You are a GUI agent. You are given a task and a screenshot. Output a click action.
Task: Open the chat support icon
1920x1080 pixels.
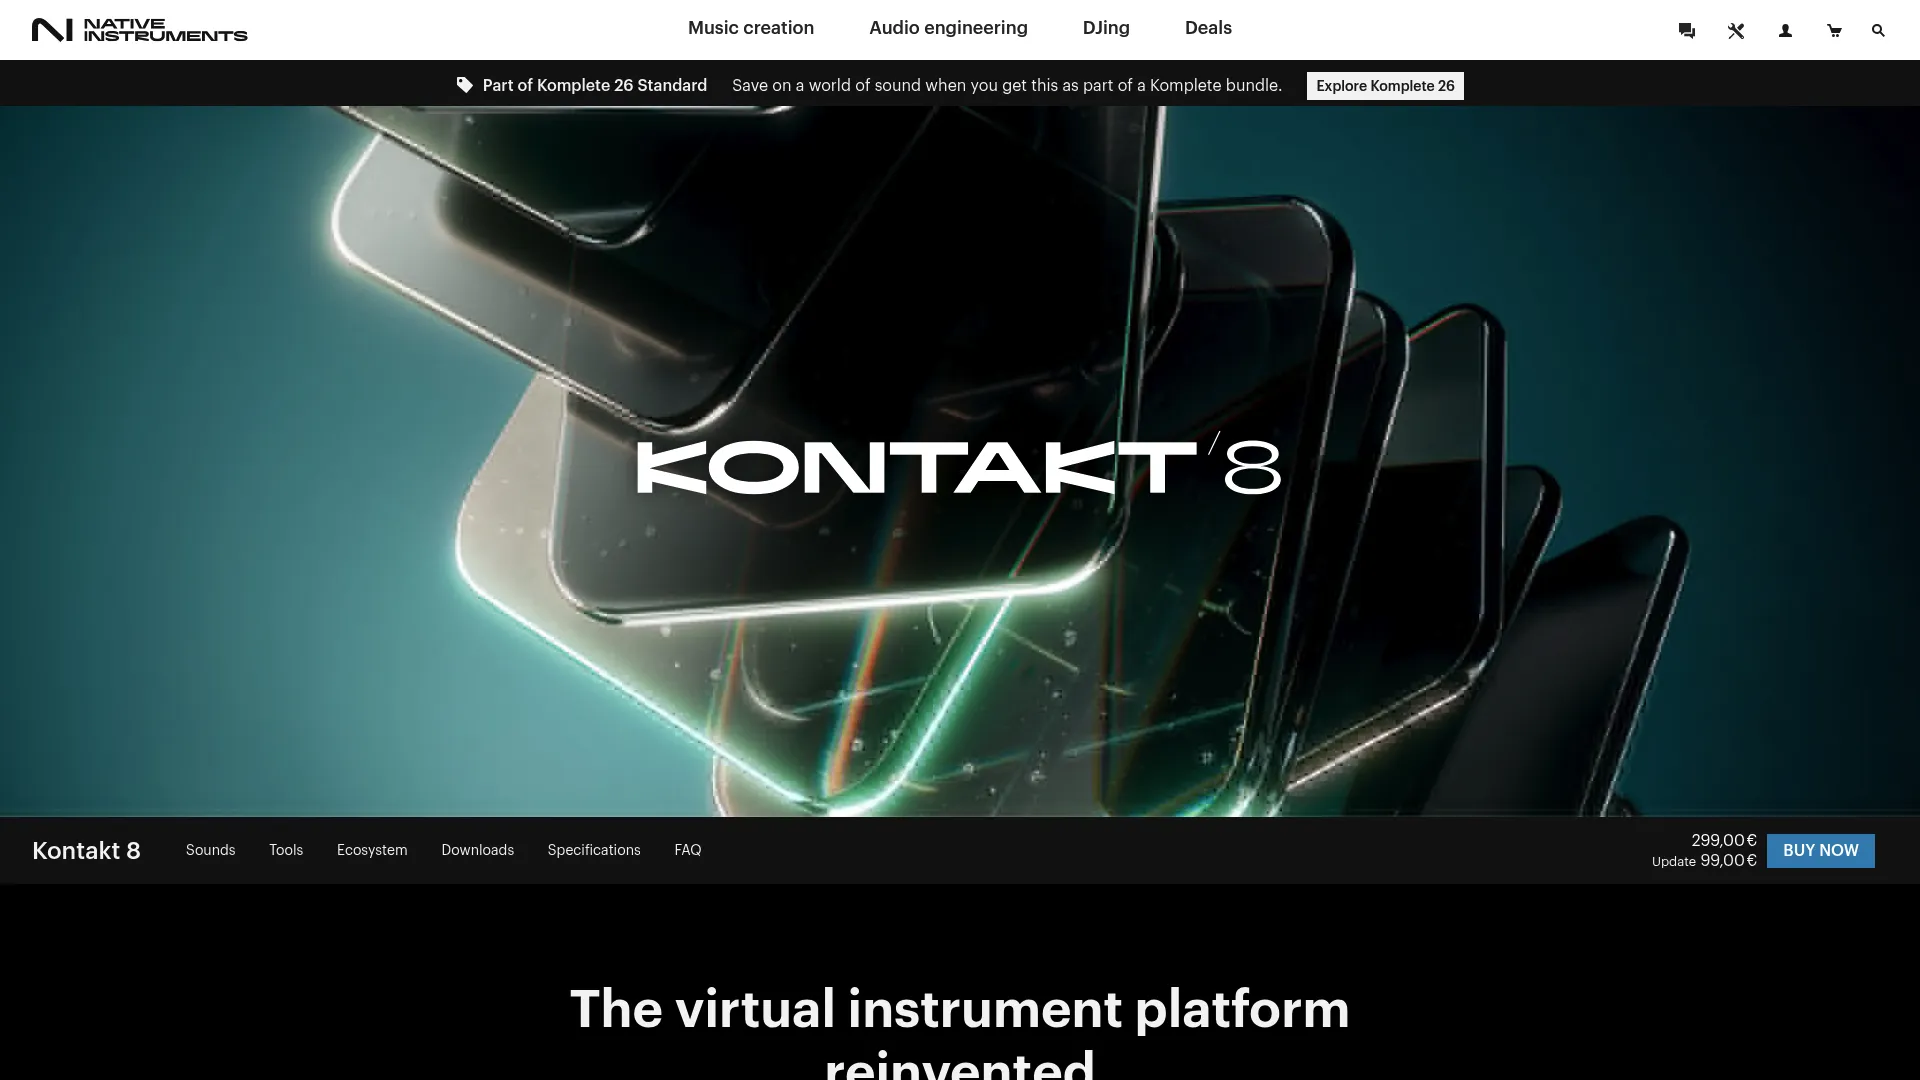(1687, 31)
